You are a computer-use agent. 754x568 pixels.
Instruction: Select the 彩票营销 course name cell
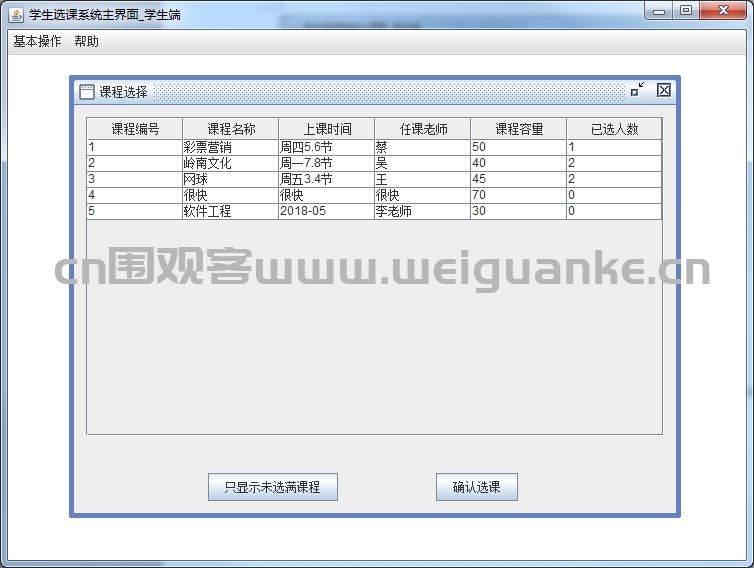click(230, 147)
